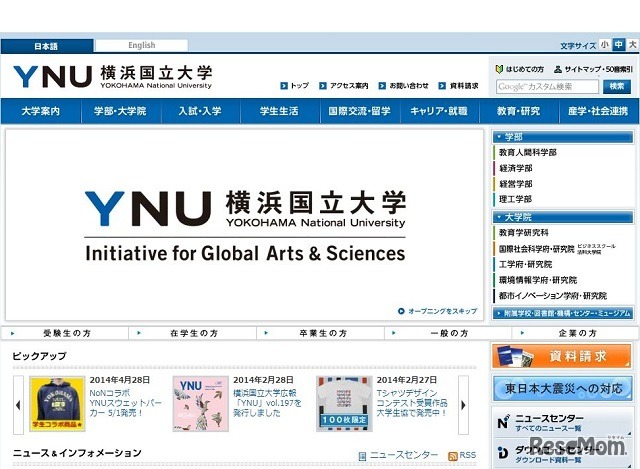Expand the 受験生の方 audience menu
Image resolution: width=640 pixels, height=469 pixels.
[65, 333]
